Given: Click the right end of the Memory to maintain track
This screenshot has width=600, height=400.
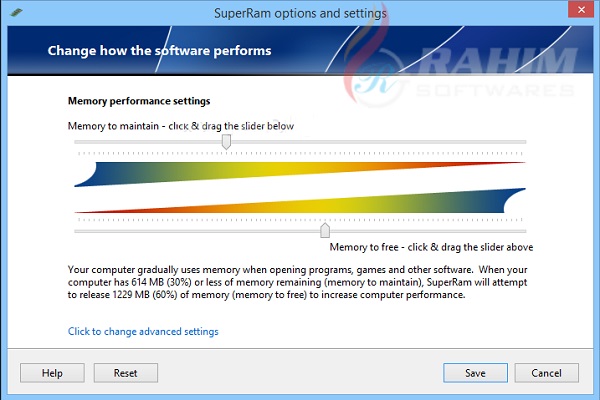Looking at the screenshot, I should pyautogui.click(x=522, y=142).
